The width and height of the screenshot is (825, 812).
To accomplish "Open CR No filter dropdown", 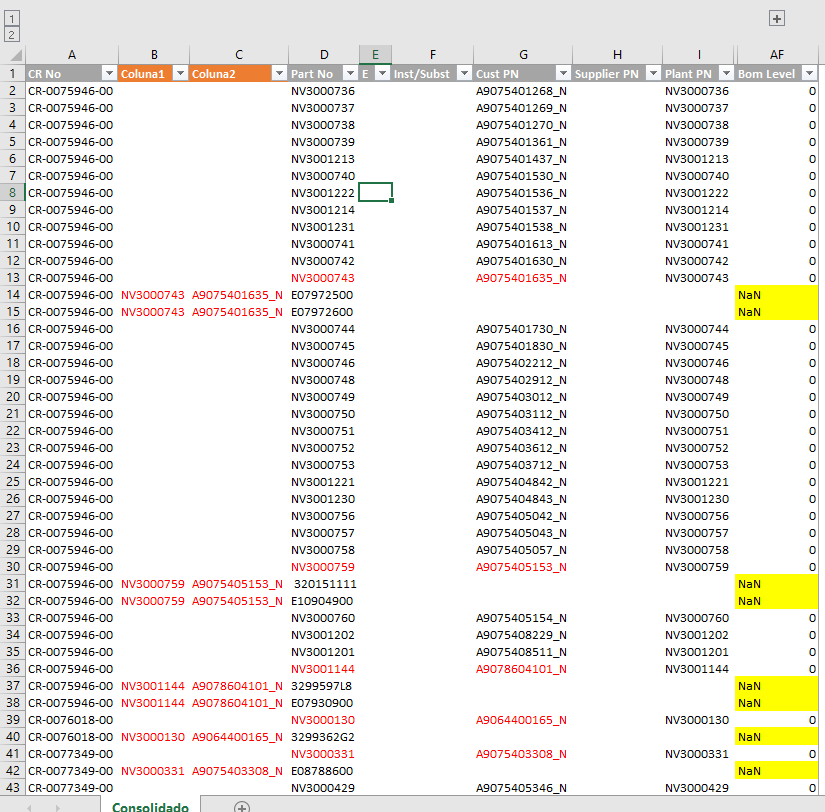I will (x=109, y=73).
